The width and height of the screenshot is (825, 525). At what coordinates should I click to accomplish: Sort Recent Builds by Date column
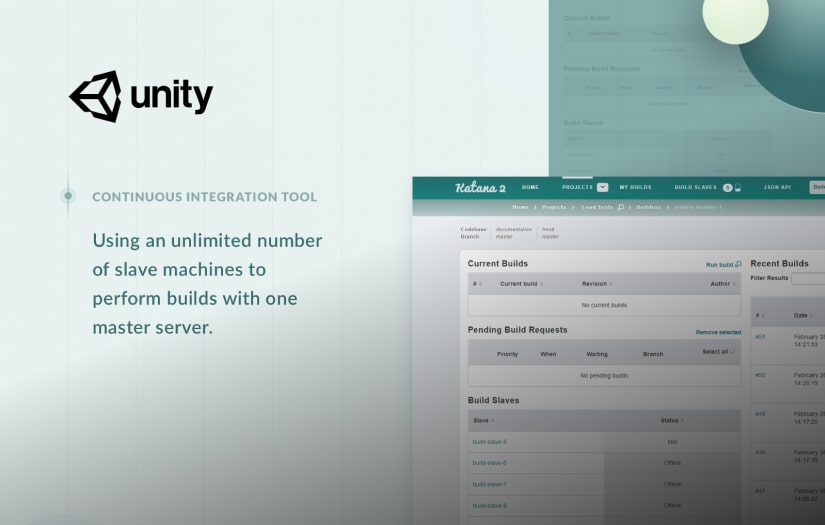tap(802, 316)
